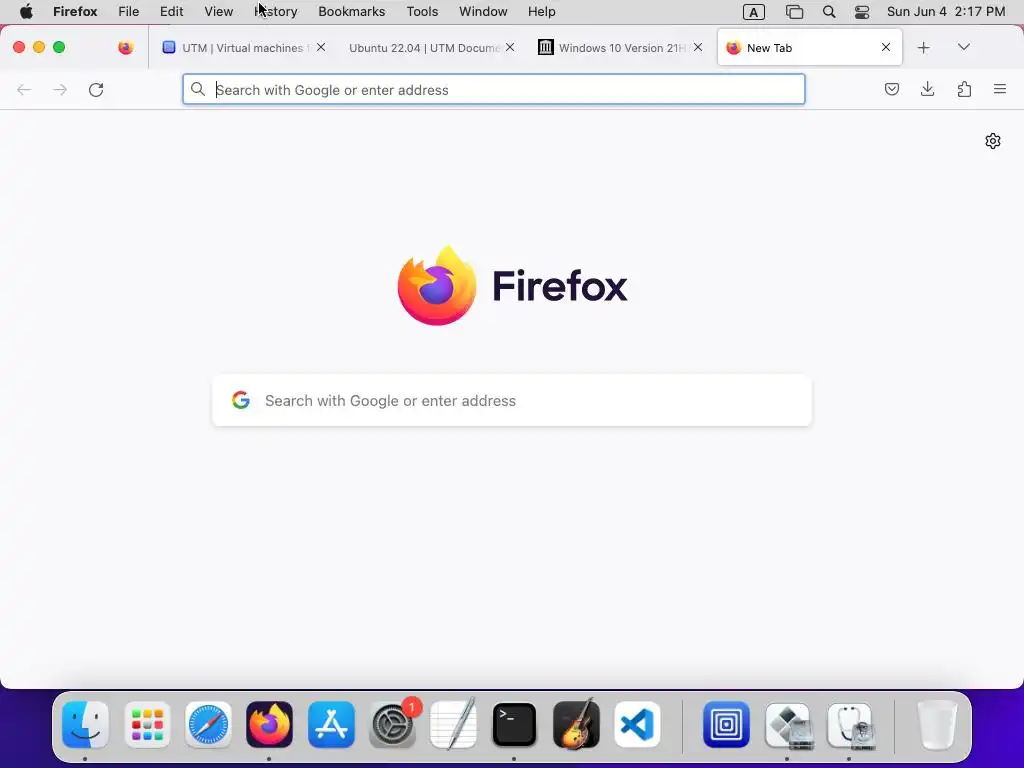
Task: Click the forward navigation arrow
Action: click(x=60, y=89)
